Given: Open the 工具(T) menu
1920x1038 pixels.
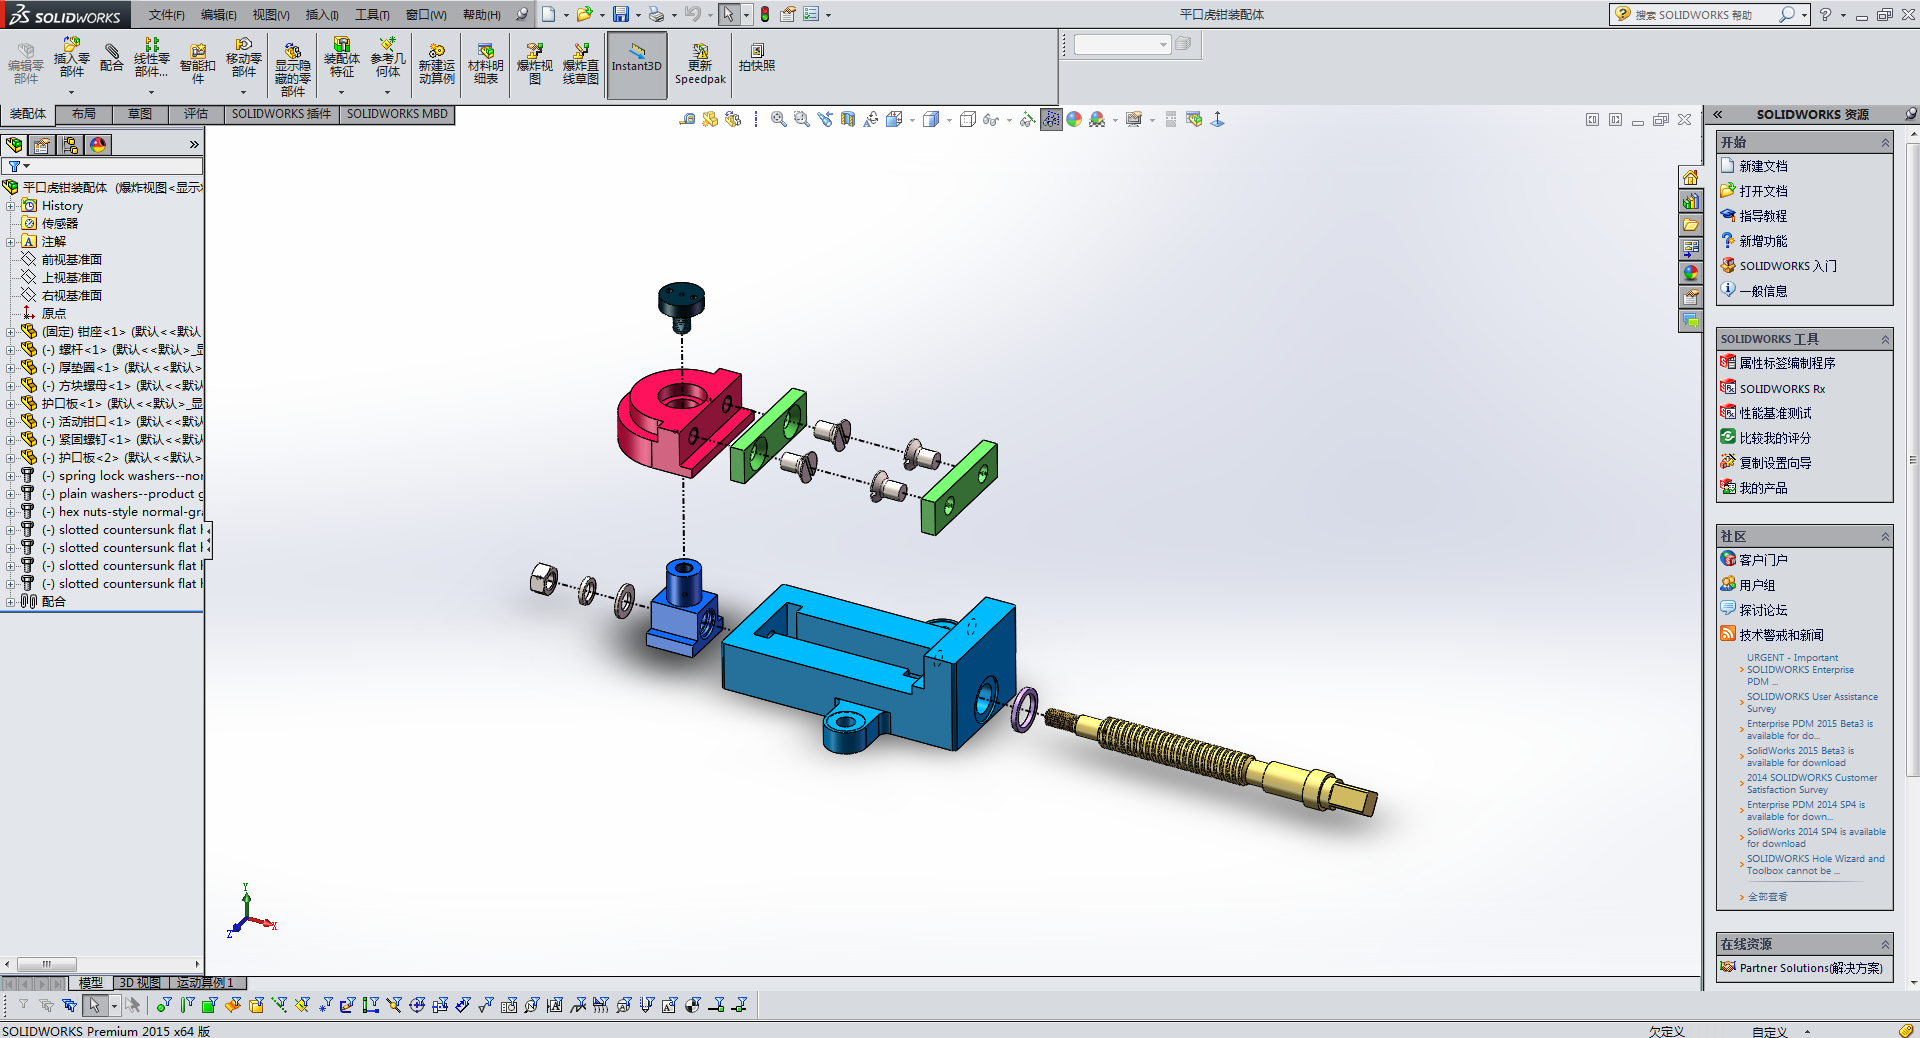Looking at the screenshot, I should (372, 15).
